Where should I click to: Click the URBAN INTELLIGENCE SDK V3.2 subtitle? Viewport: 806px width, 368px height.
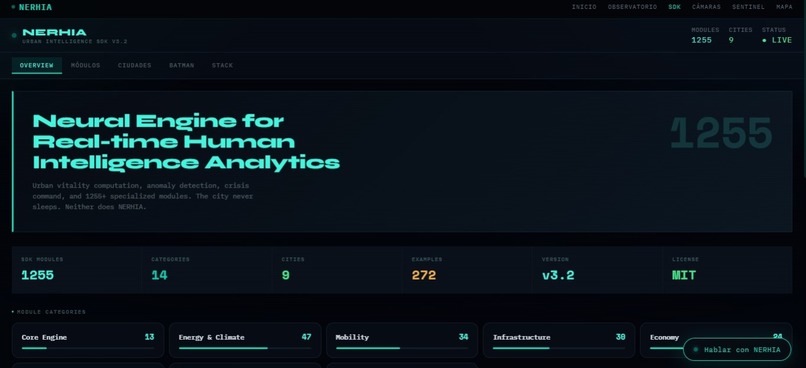point(75,42)
